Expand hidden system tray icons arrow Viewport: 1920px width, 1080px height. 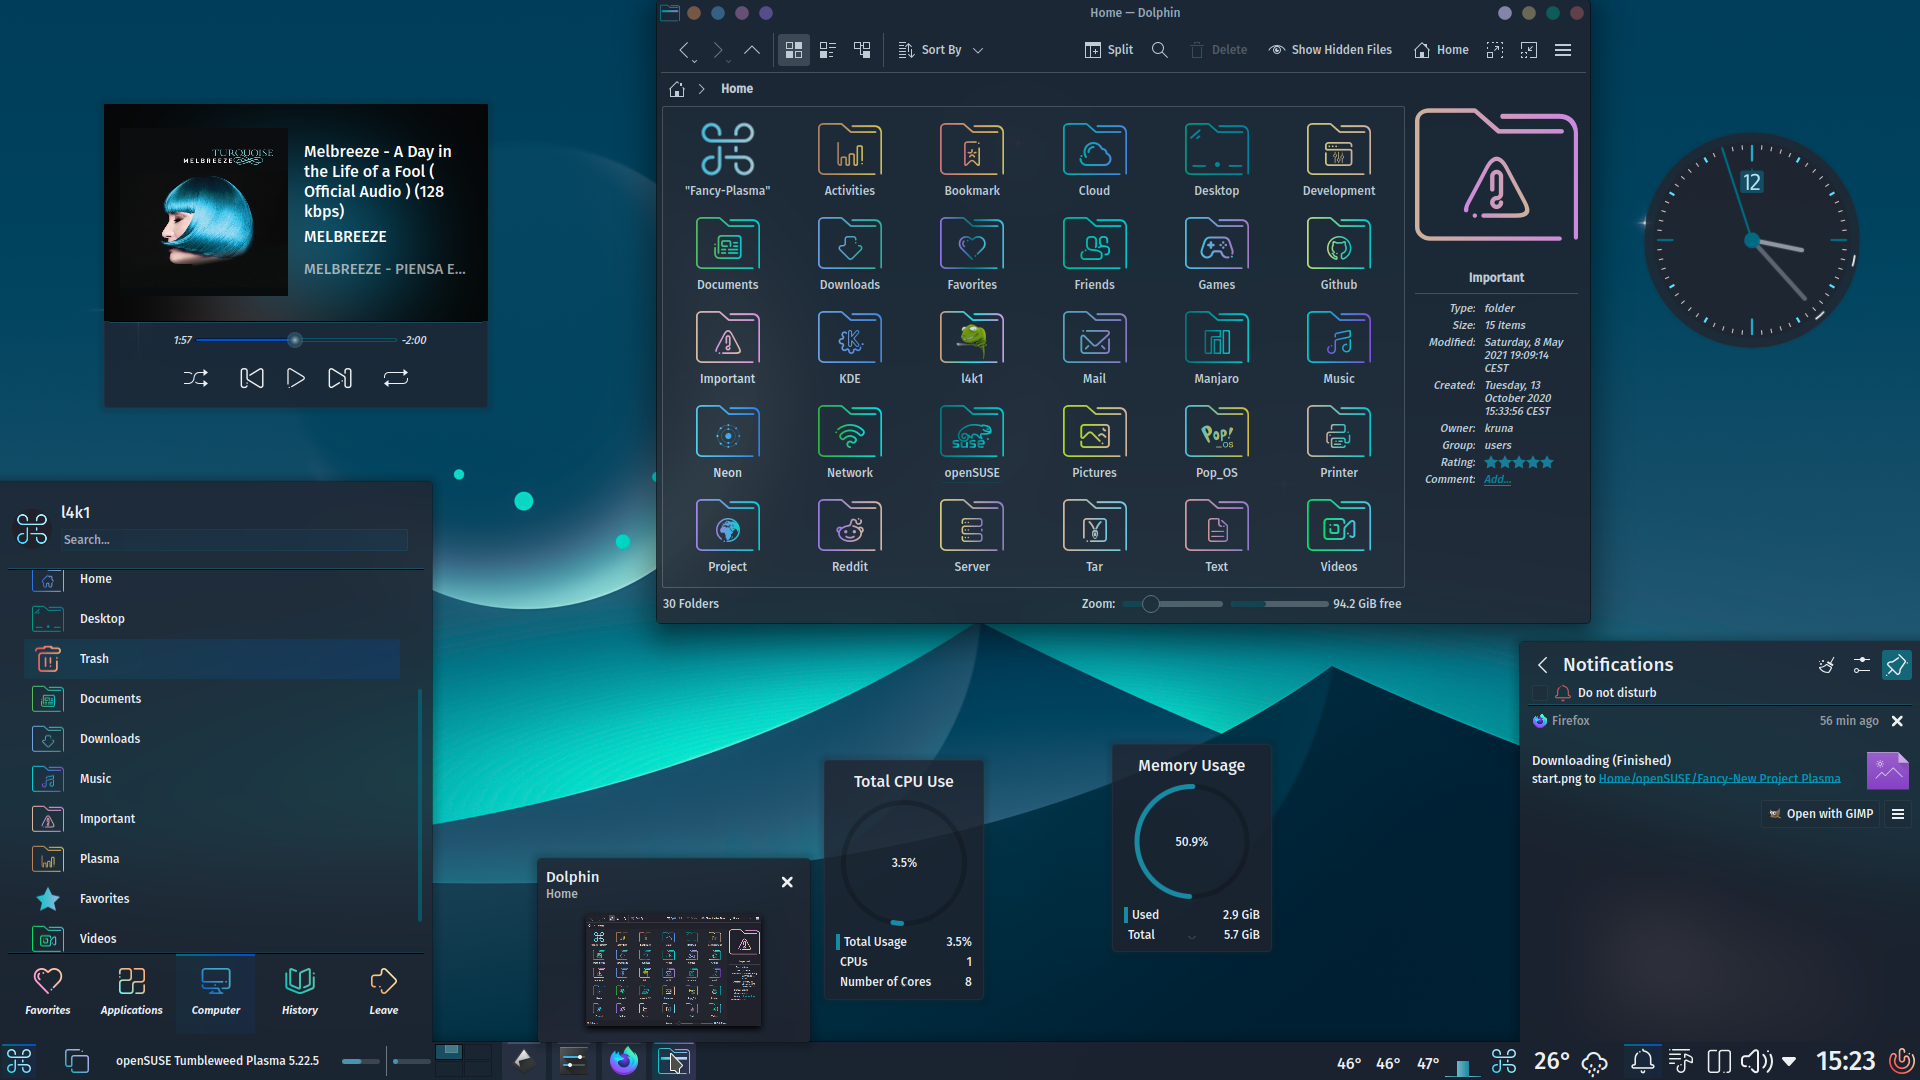pyautogui.click(x=1789, y=1061)
